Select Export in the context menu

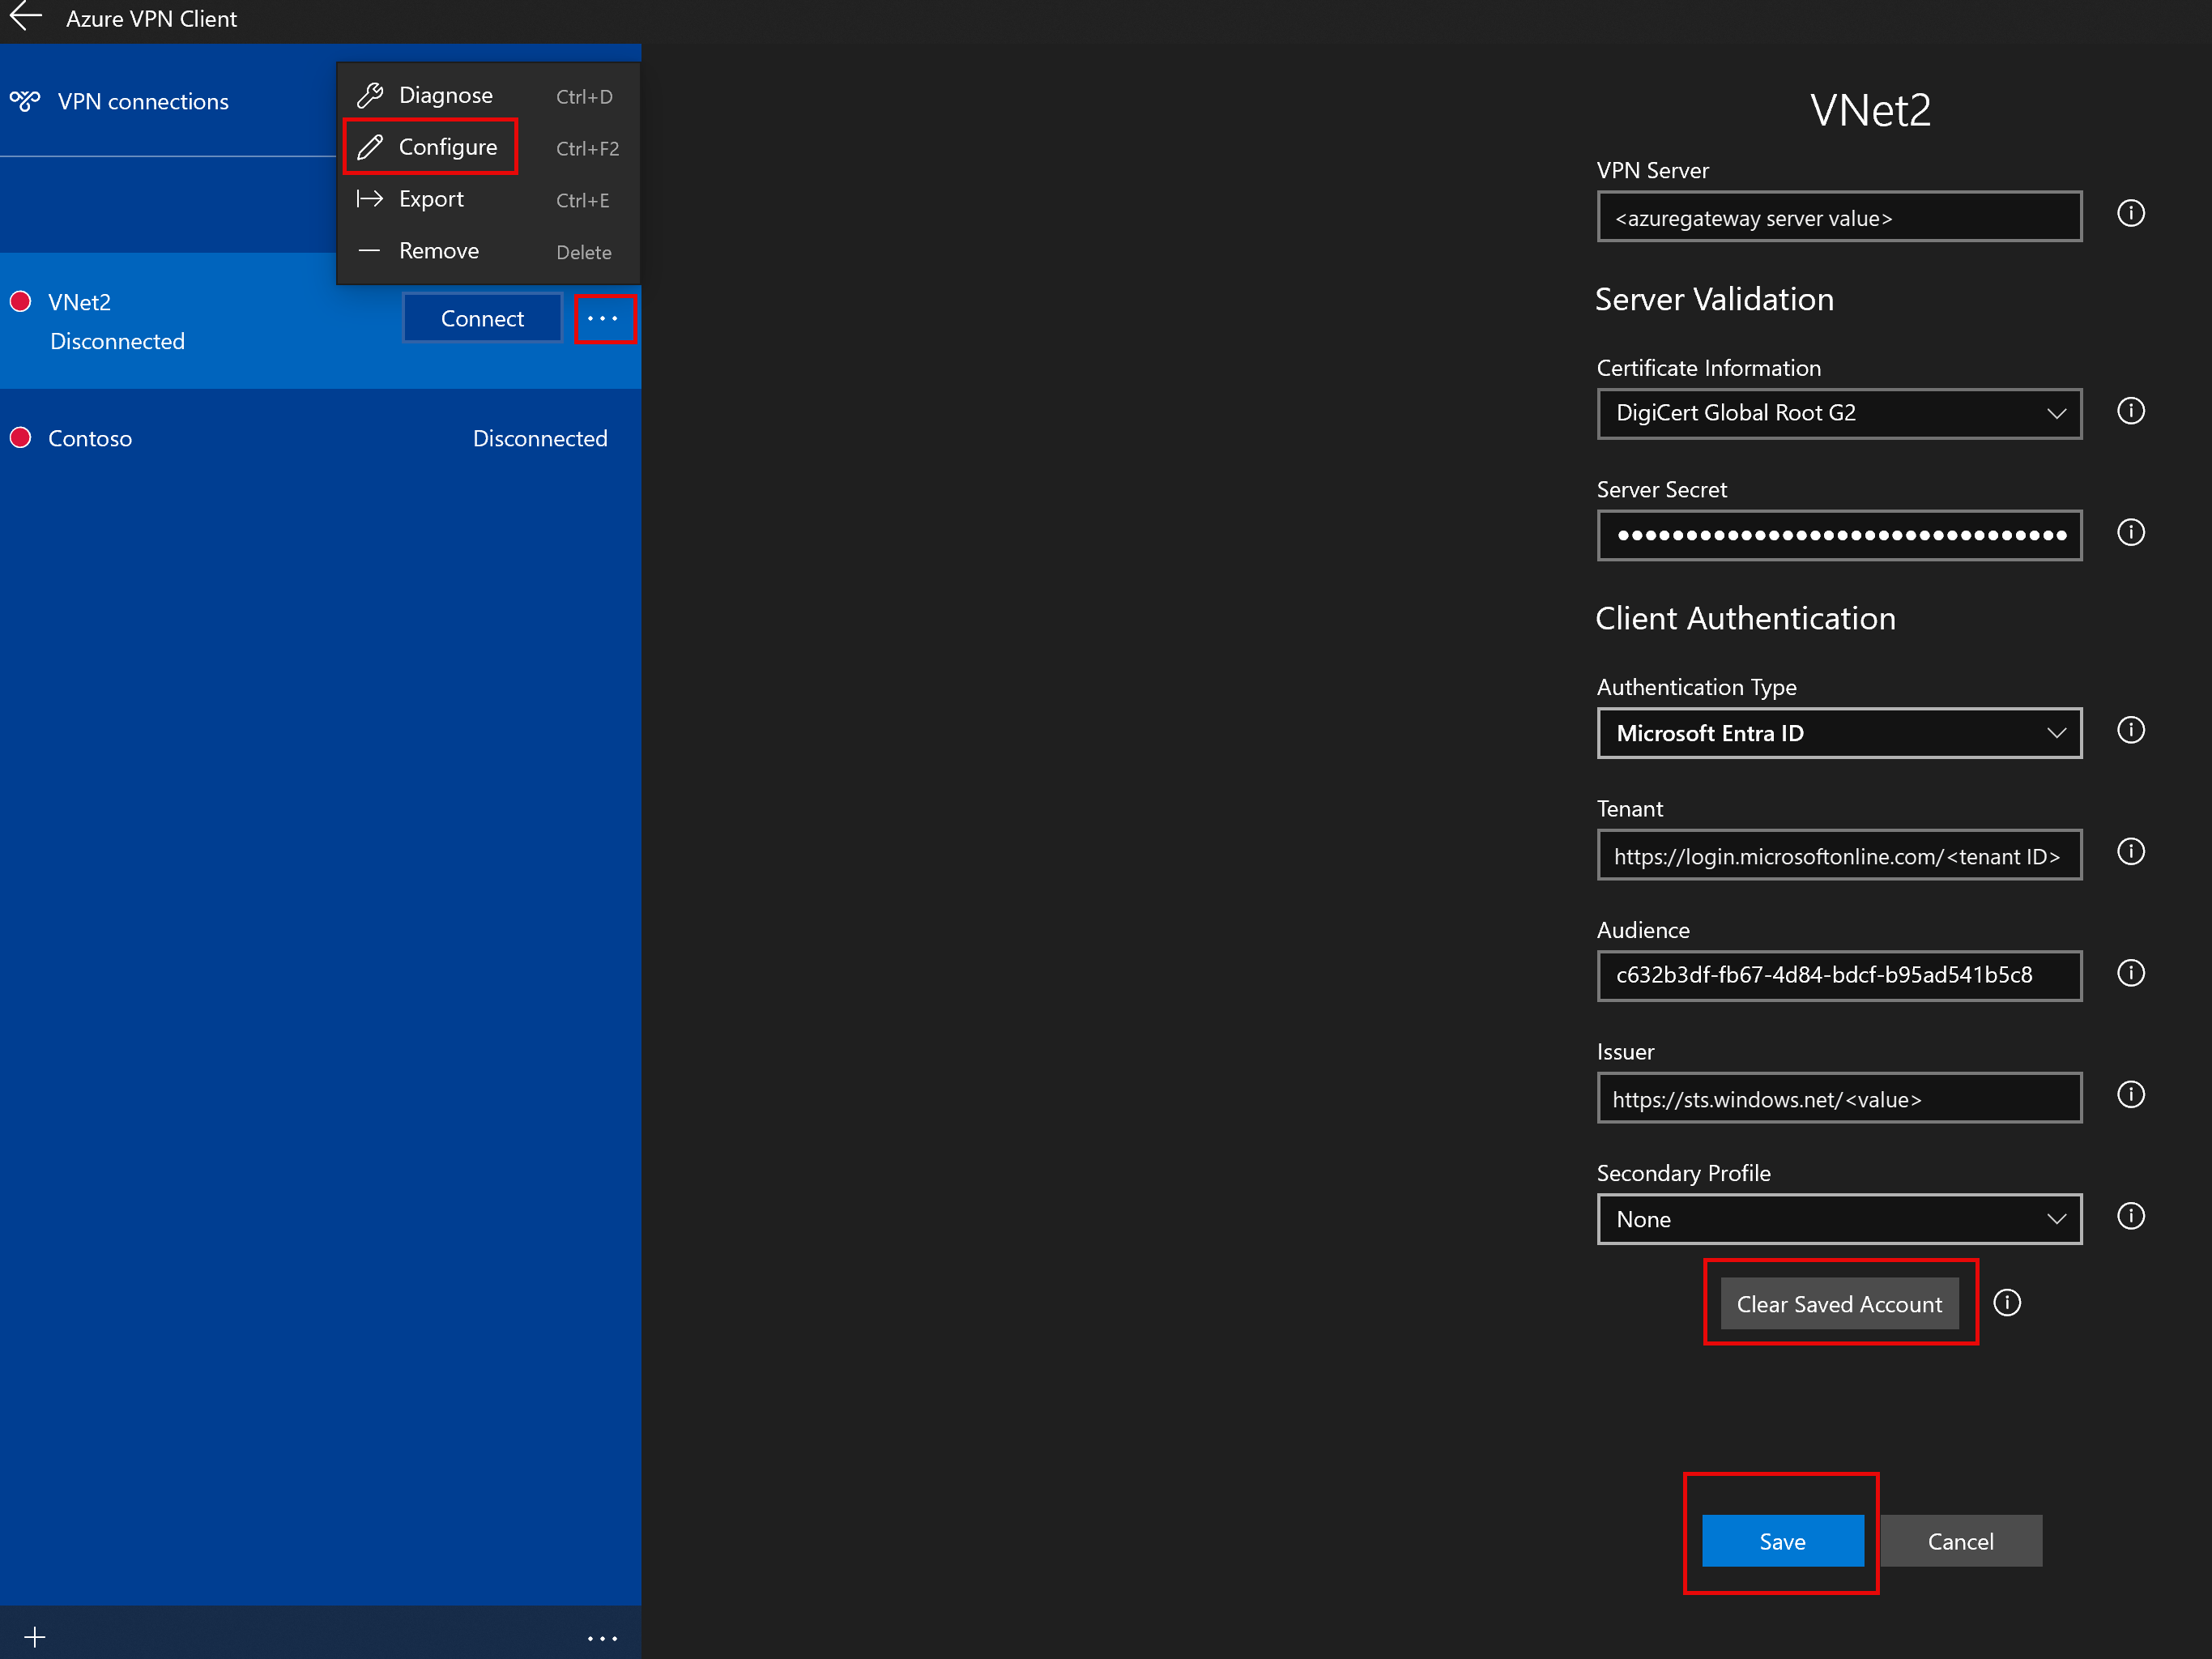(x=431, y=199)
